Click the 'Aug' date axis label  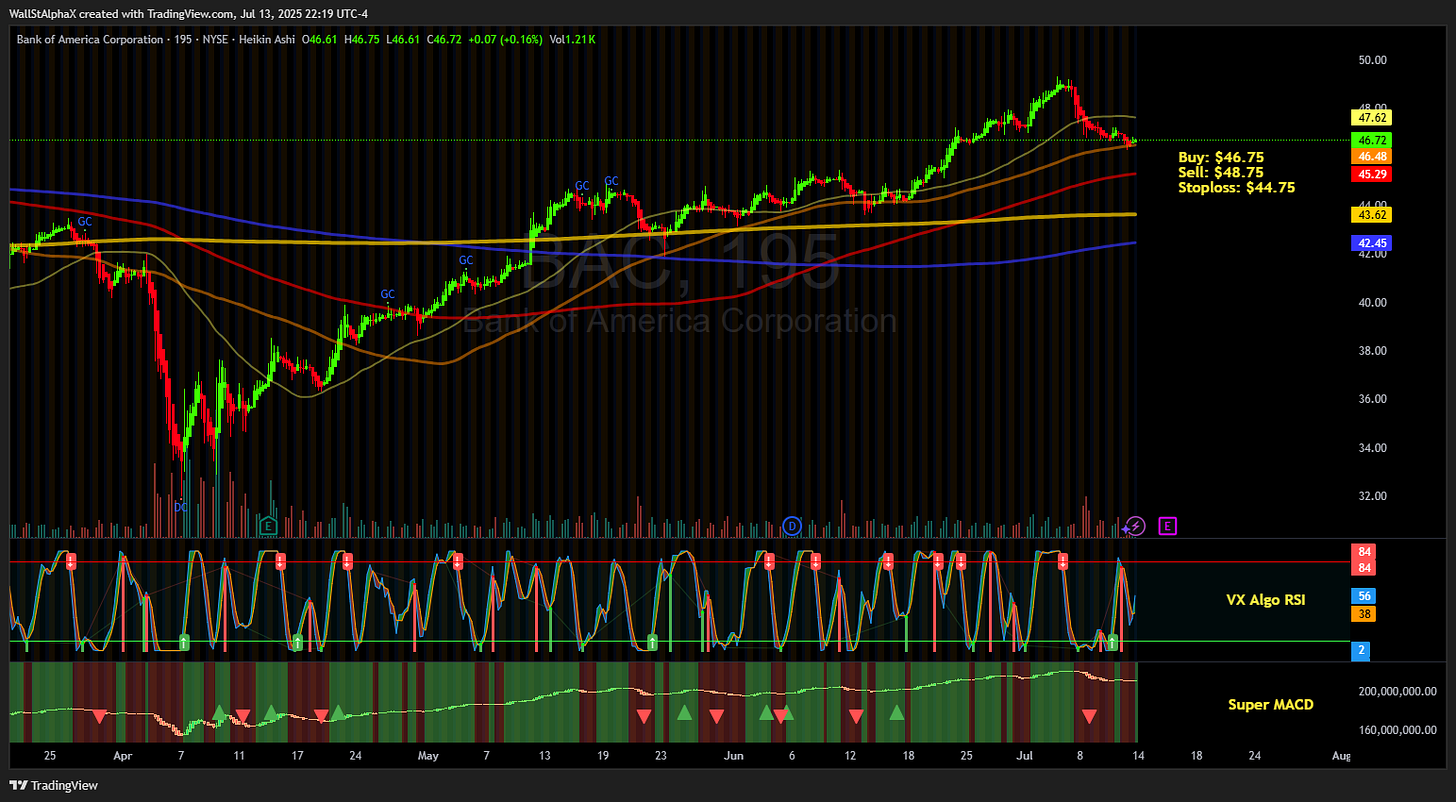[1343, 756]
